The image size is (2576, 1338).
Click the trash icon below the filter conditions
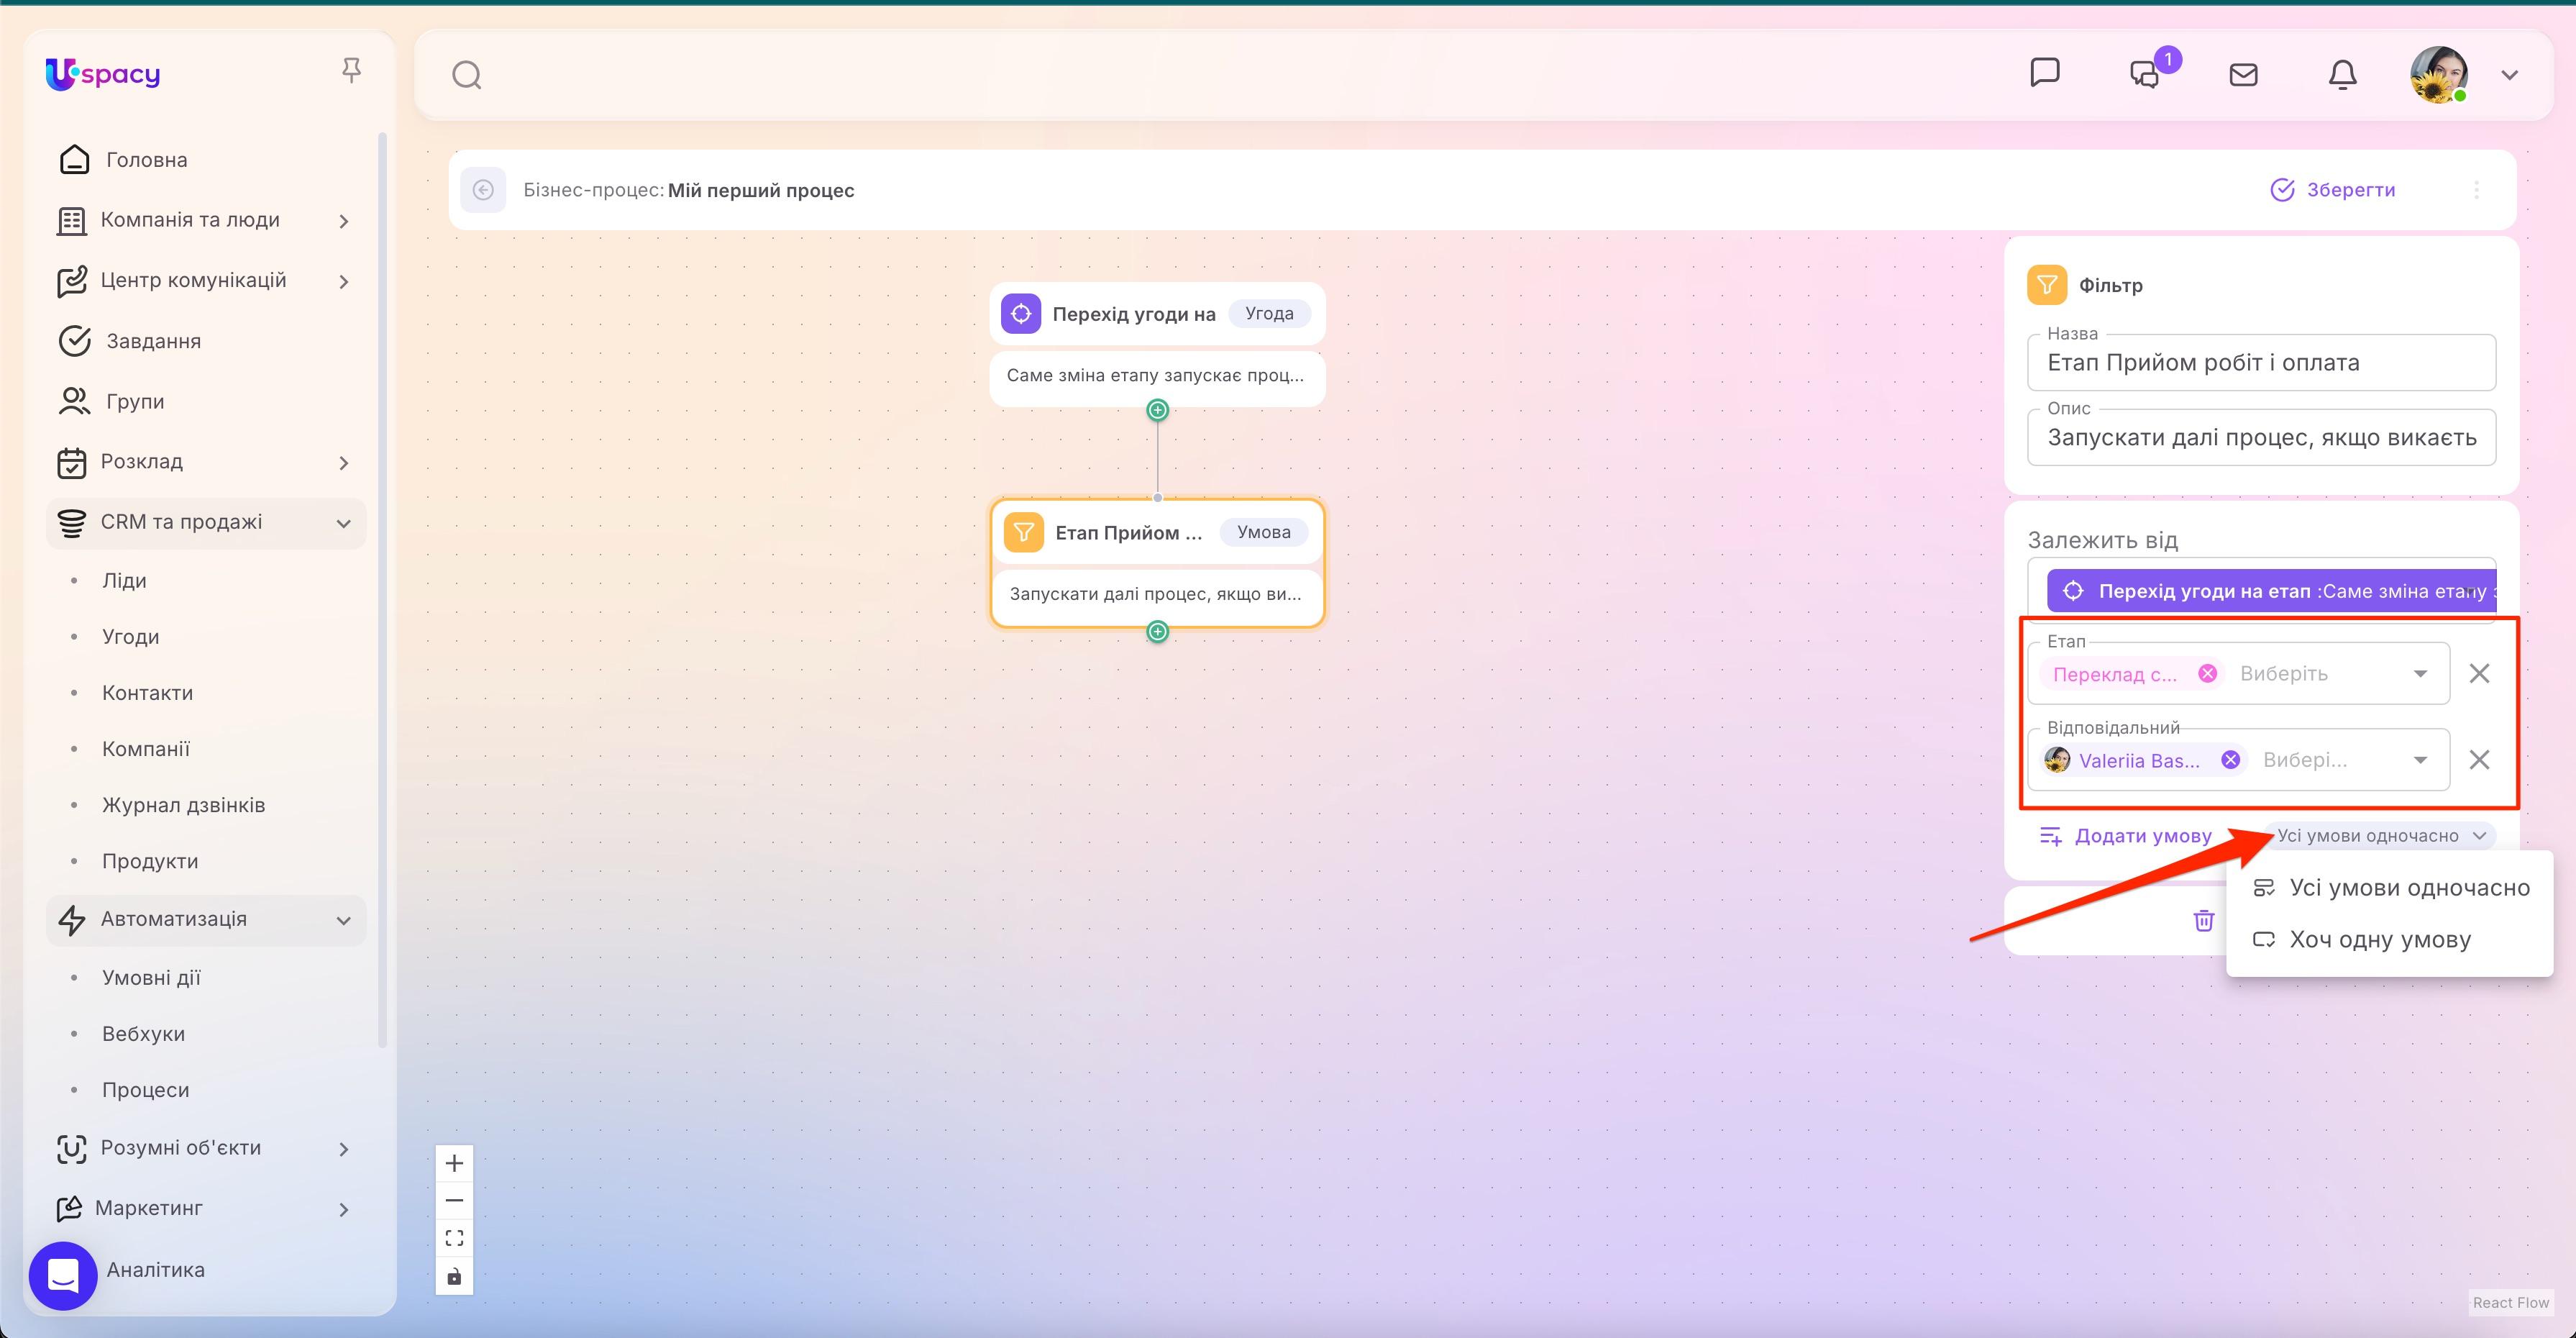(x=2204, y=921)
